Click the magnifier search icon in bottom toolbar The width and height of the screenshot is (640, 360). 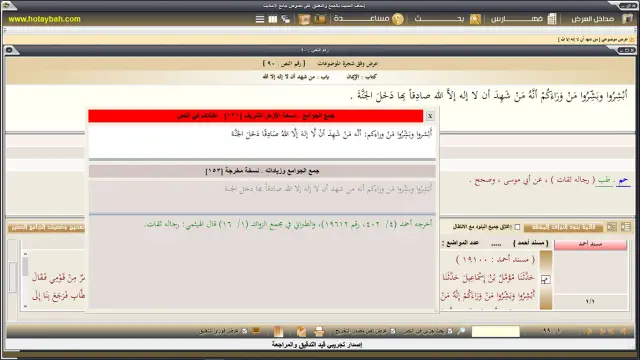pos(461,331)
